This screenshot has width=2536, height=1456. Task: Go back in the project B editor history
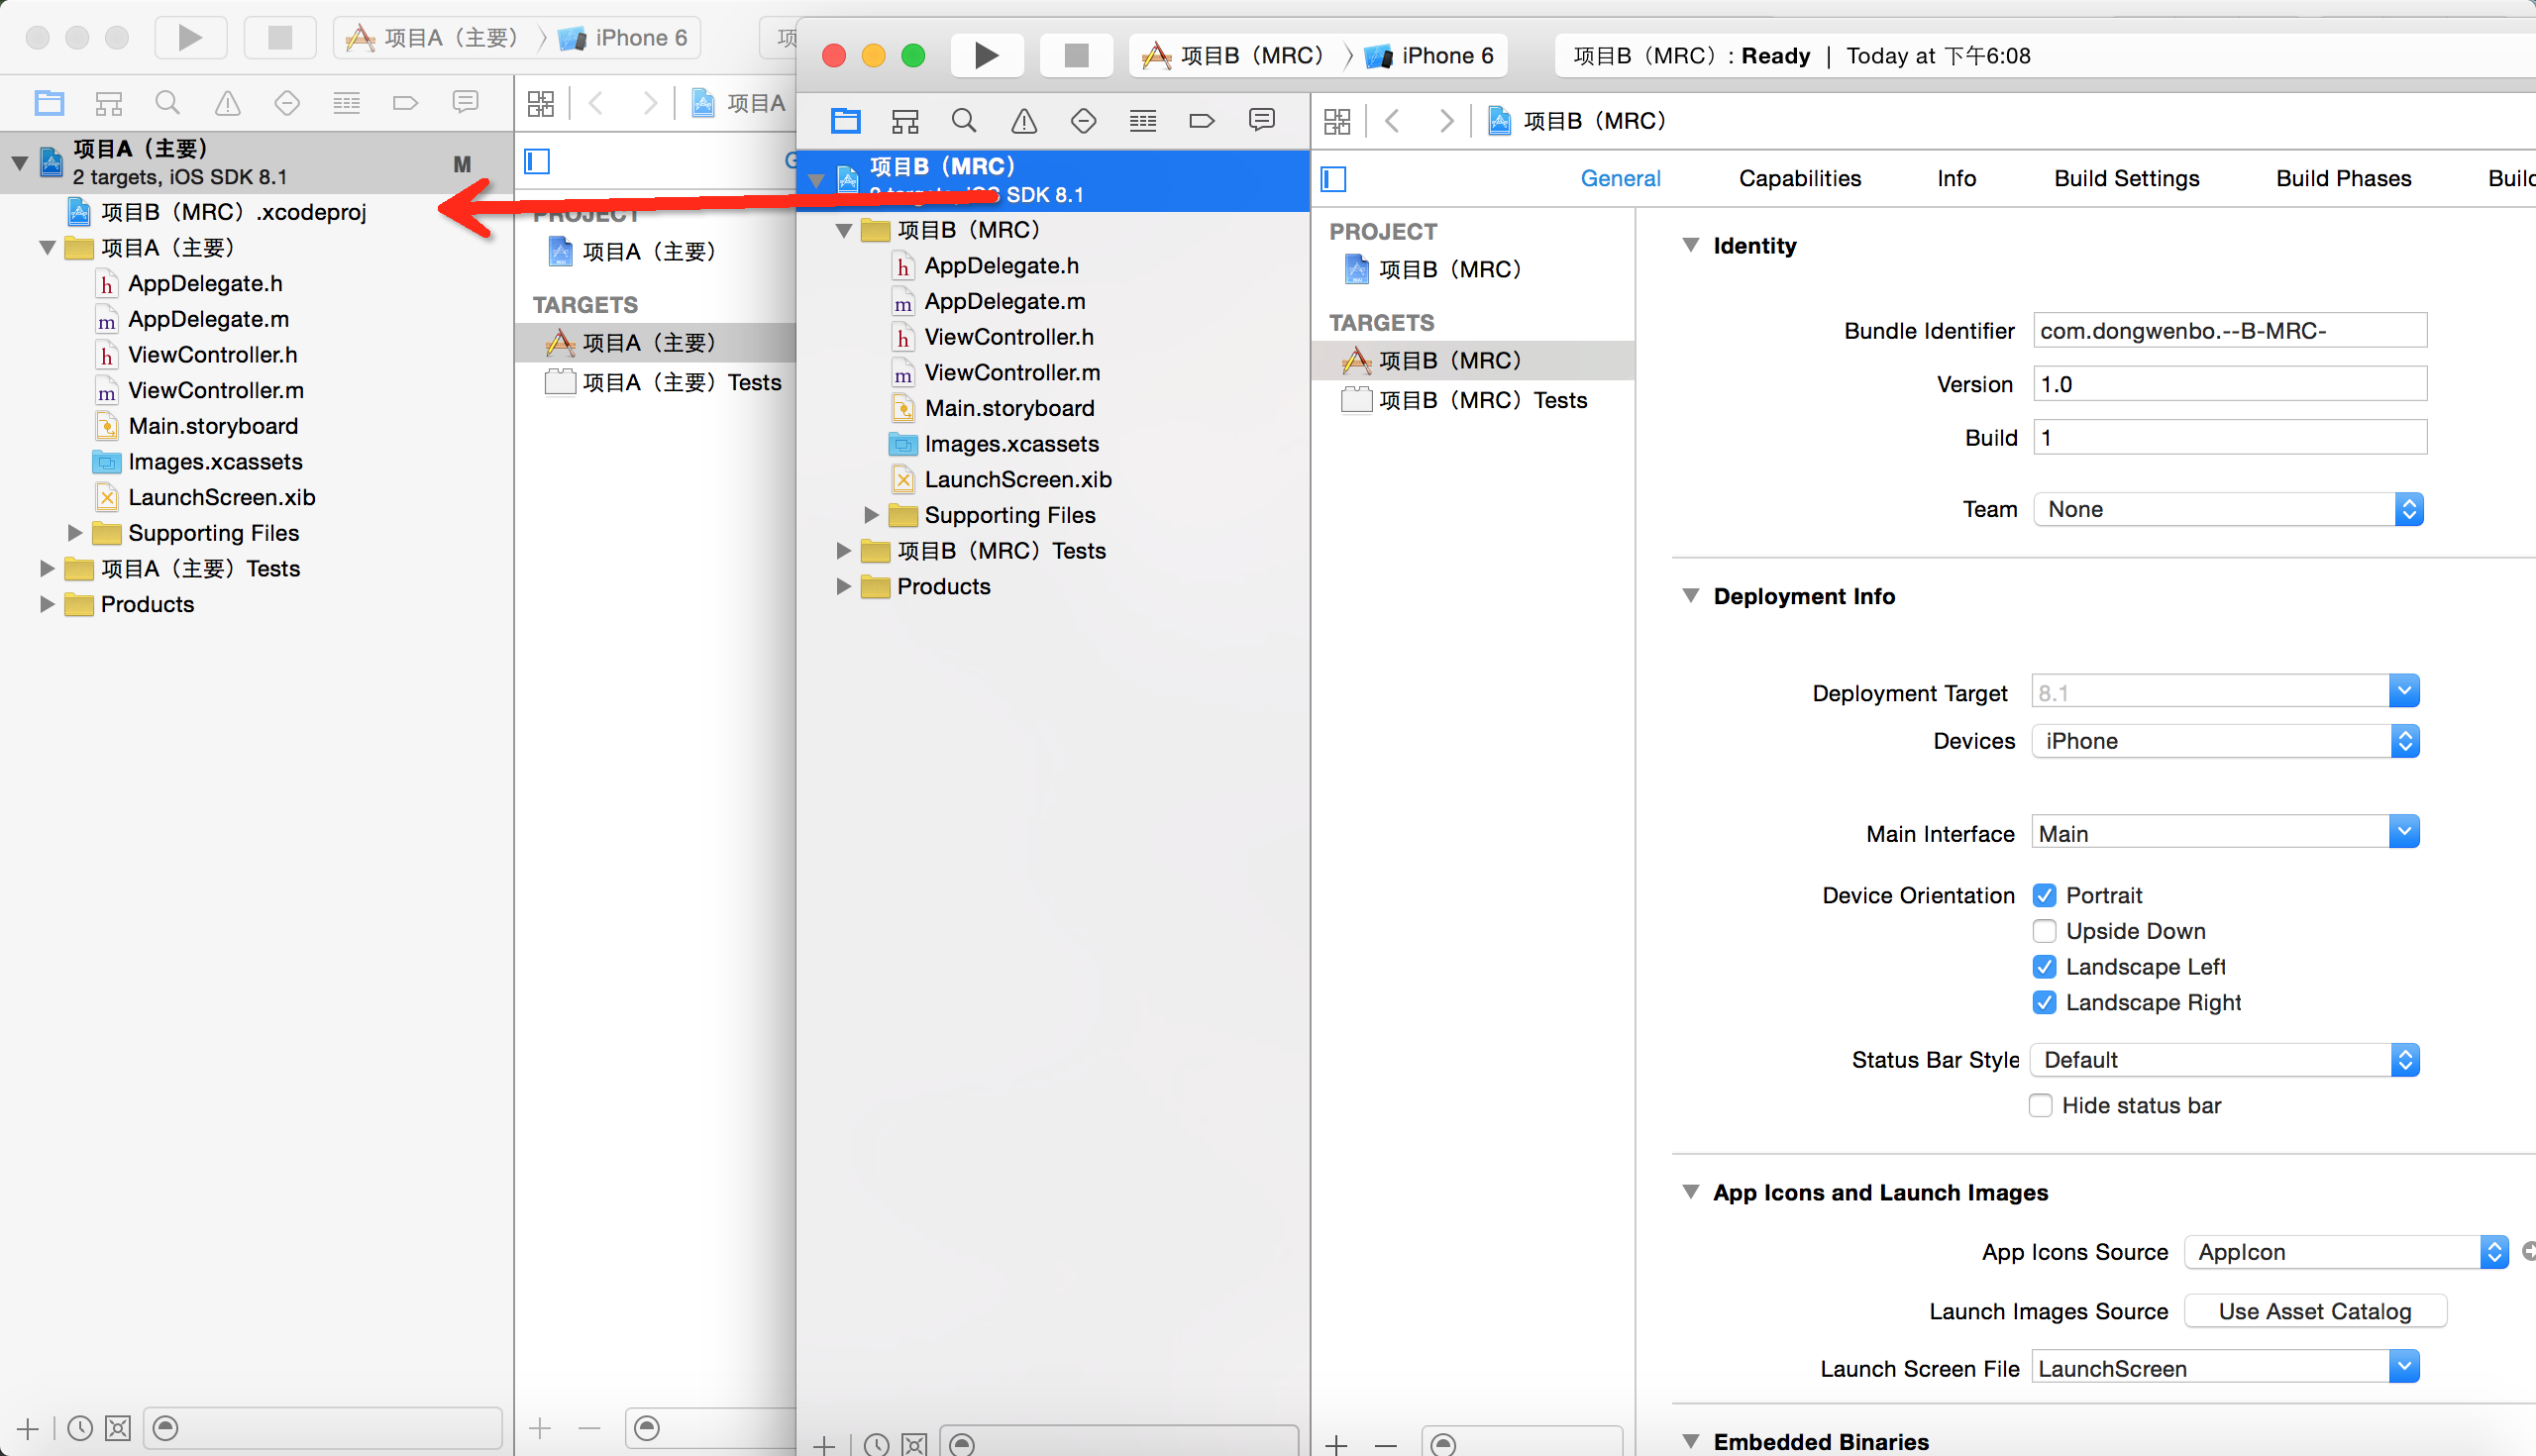(1392, 121)
